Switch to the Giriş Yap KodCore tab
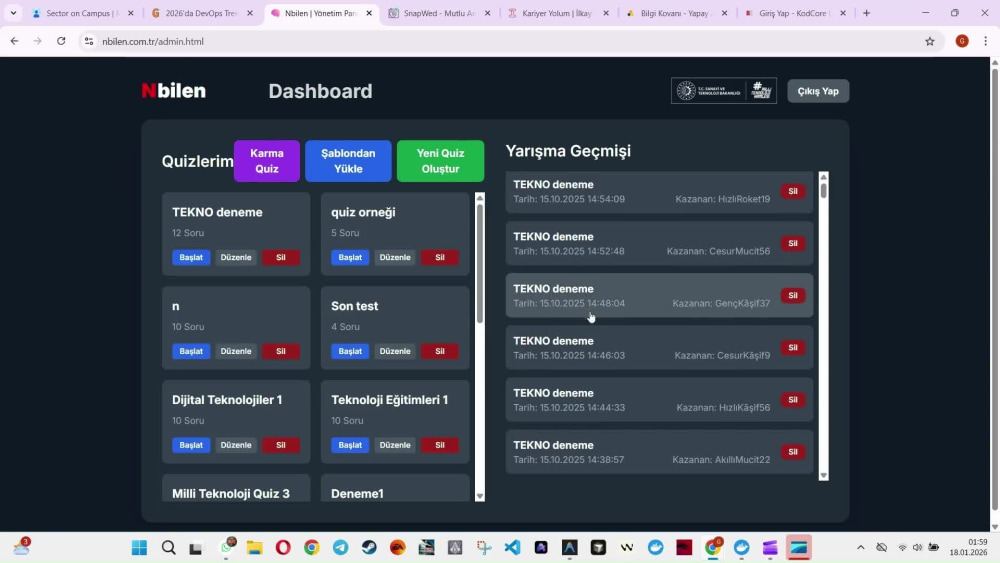The height and width of the screenshot is (563, 1000). point(793,13)
